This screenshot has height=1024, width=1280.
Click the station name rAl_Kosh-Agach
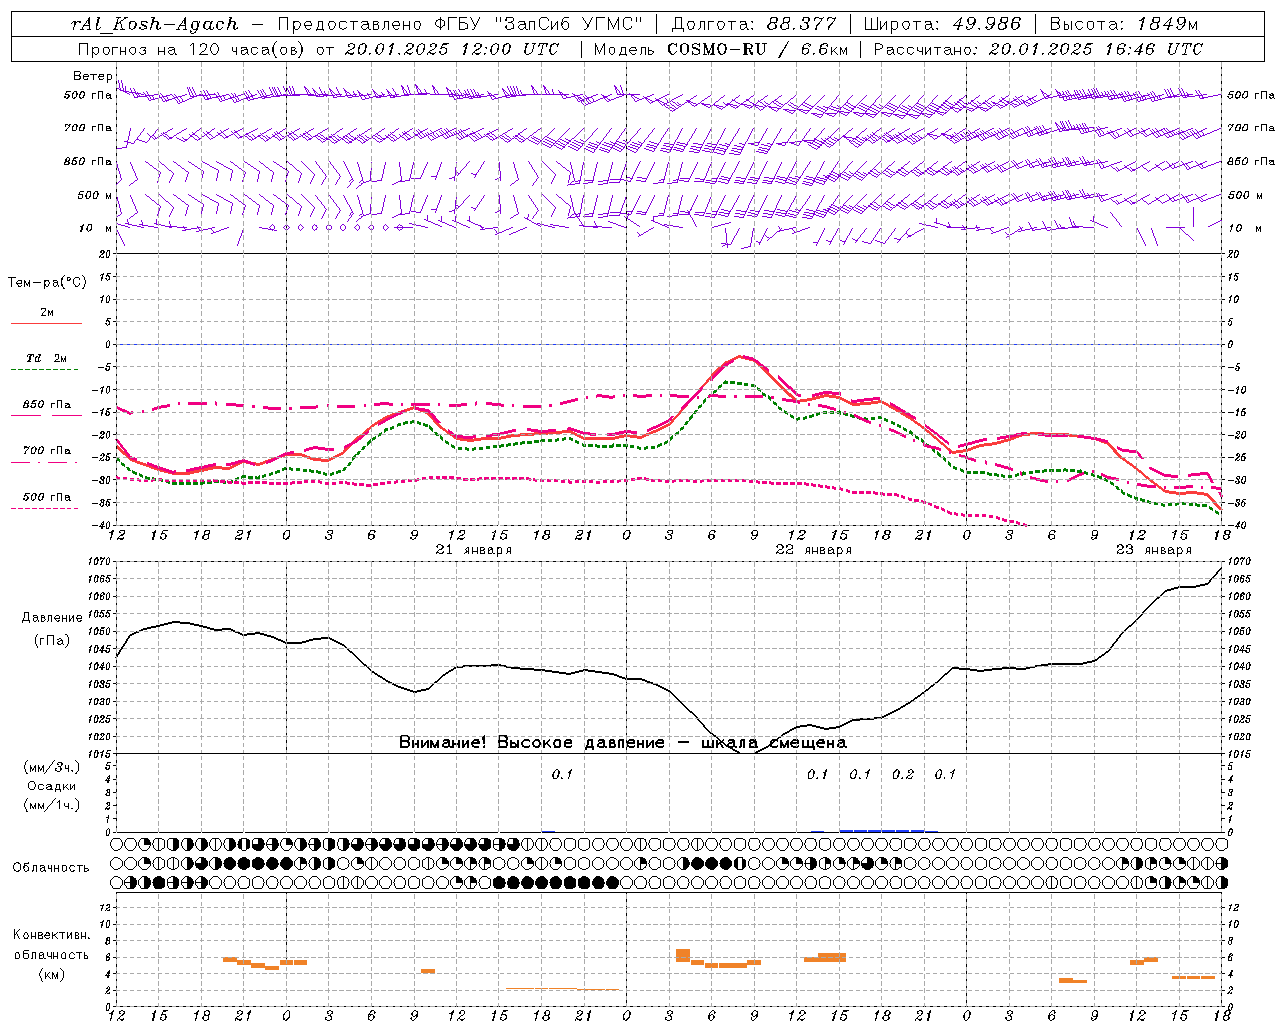(x=155, y=24)
